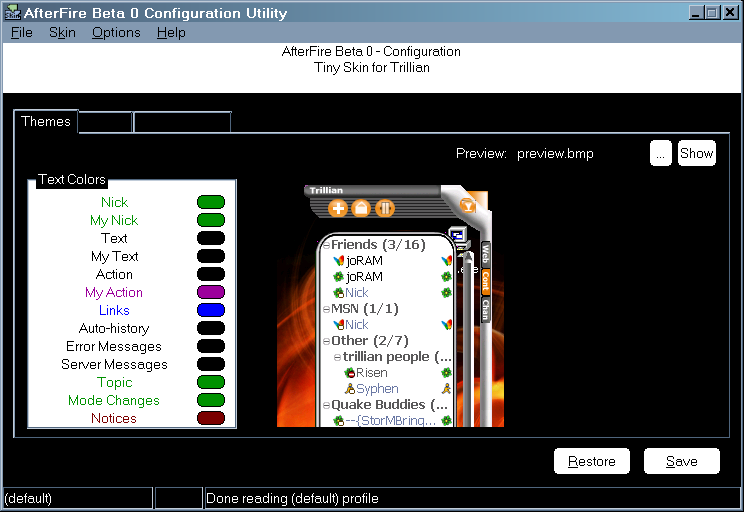Pick the Auto-history color swatch
744x512 pixels.
211,328
